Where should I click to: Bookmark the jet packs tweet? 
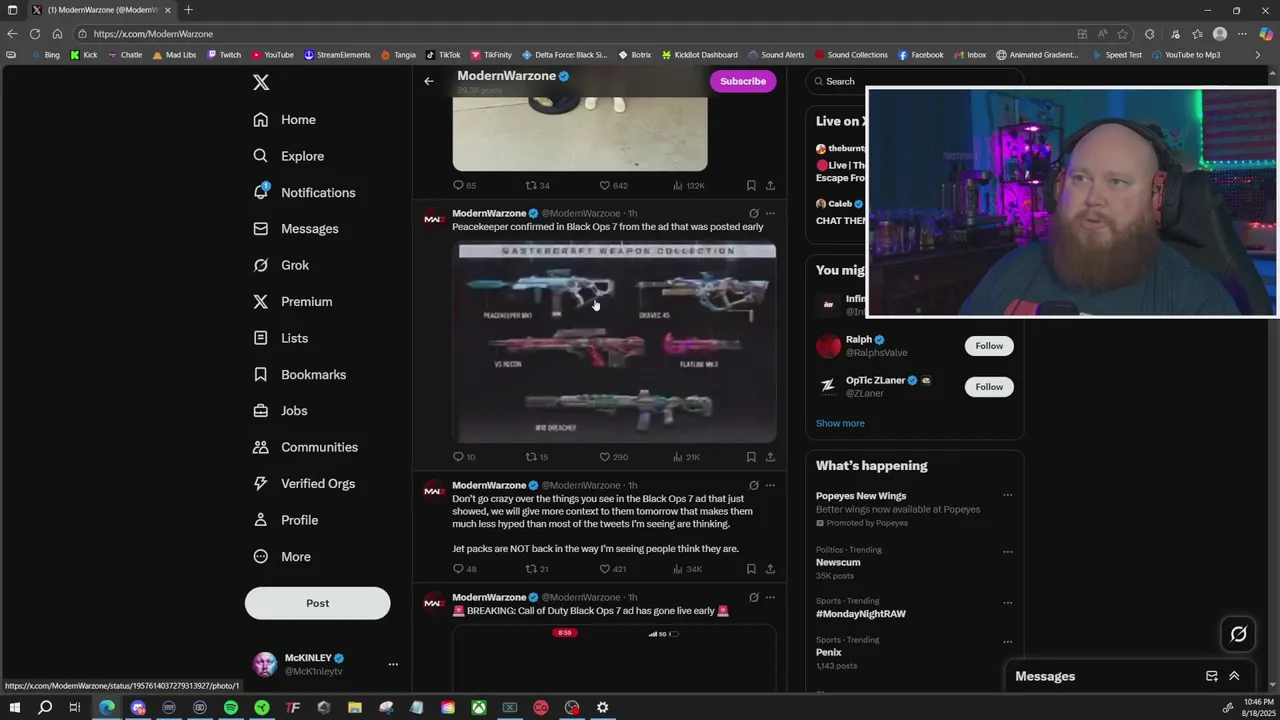751,569
